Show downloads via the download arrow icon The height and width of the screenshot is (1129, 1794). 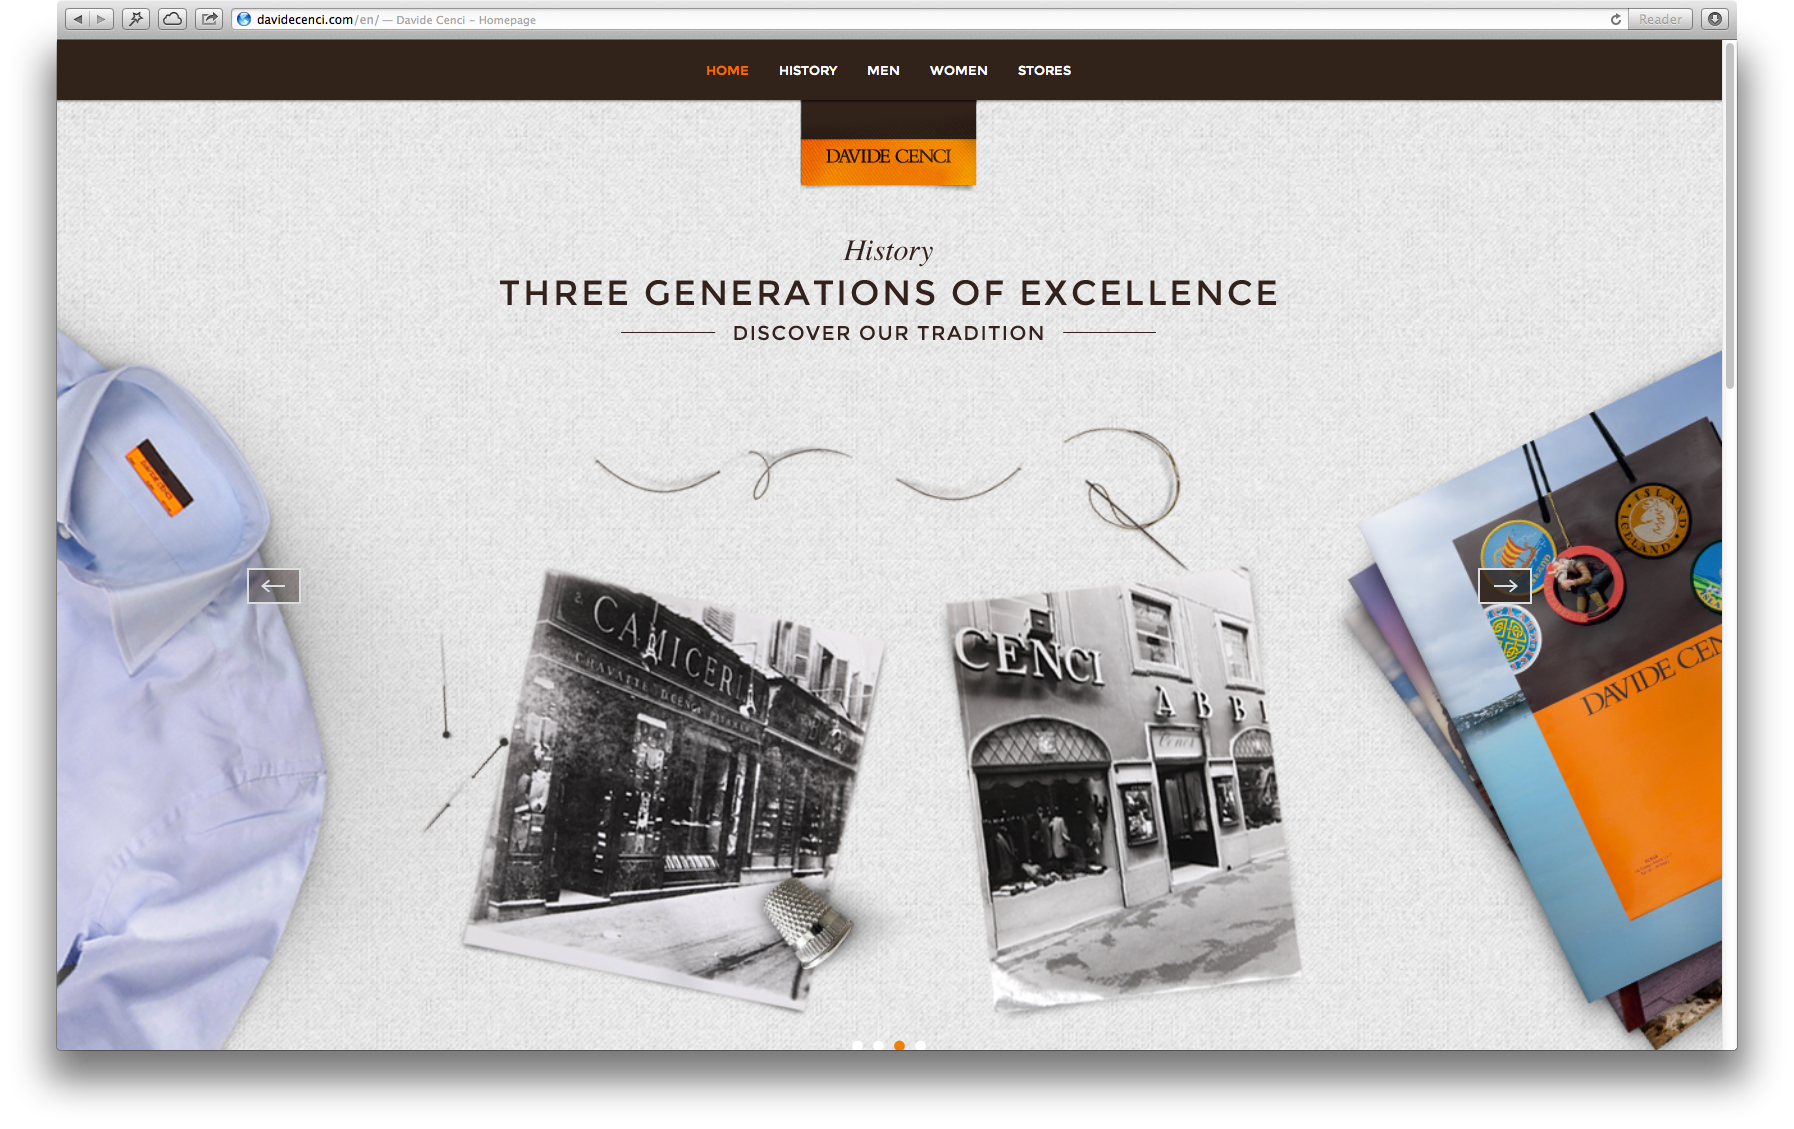1715,19
